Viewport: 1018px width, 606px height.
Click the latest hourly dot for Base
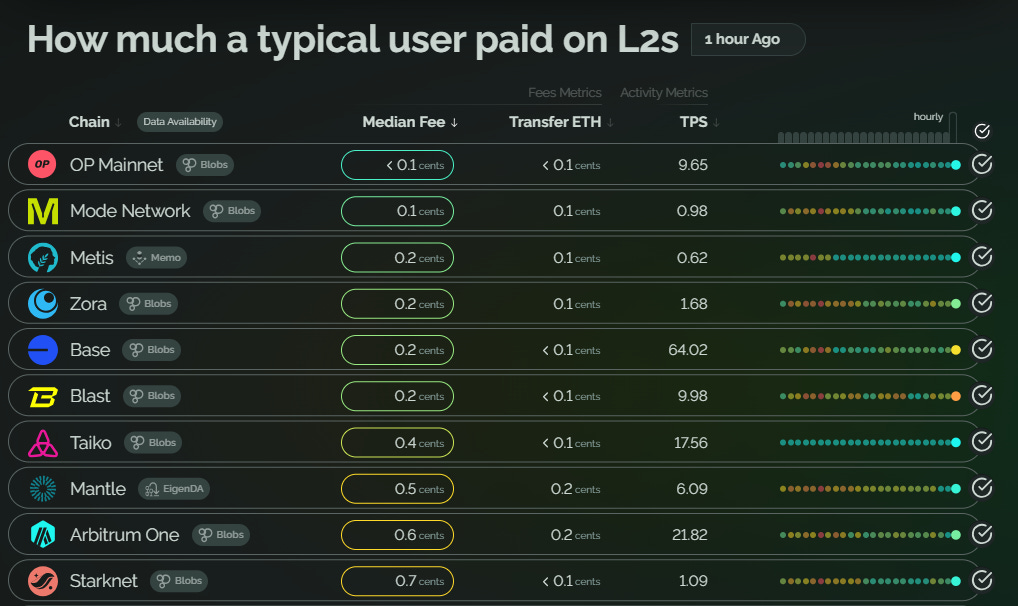(956, 350)
